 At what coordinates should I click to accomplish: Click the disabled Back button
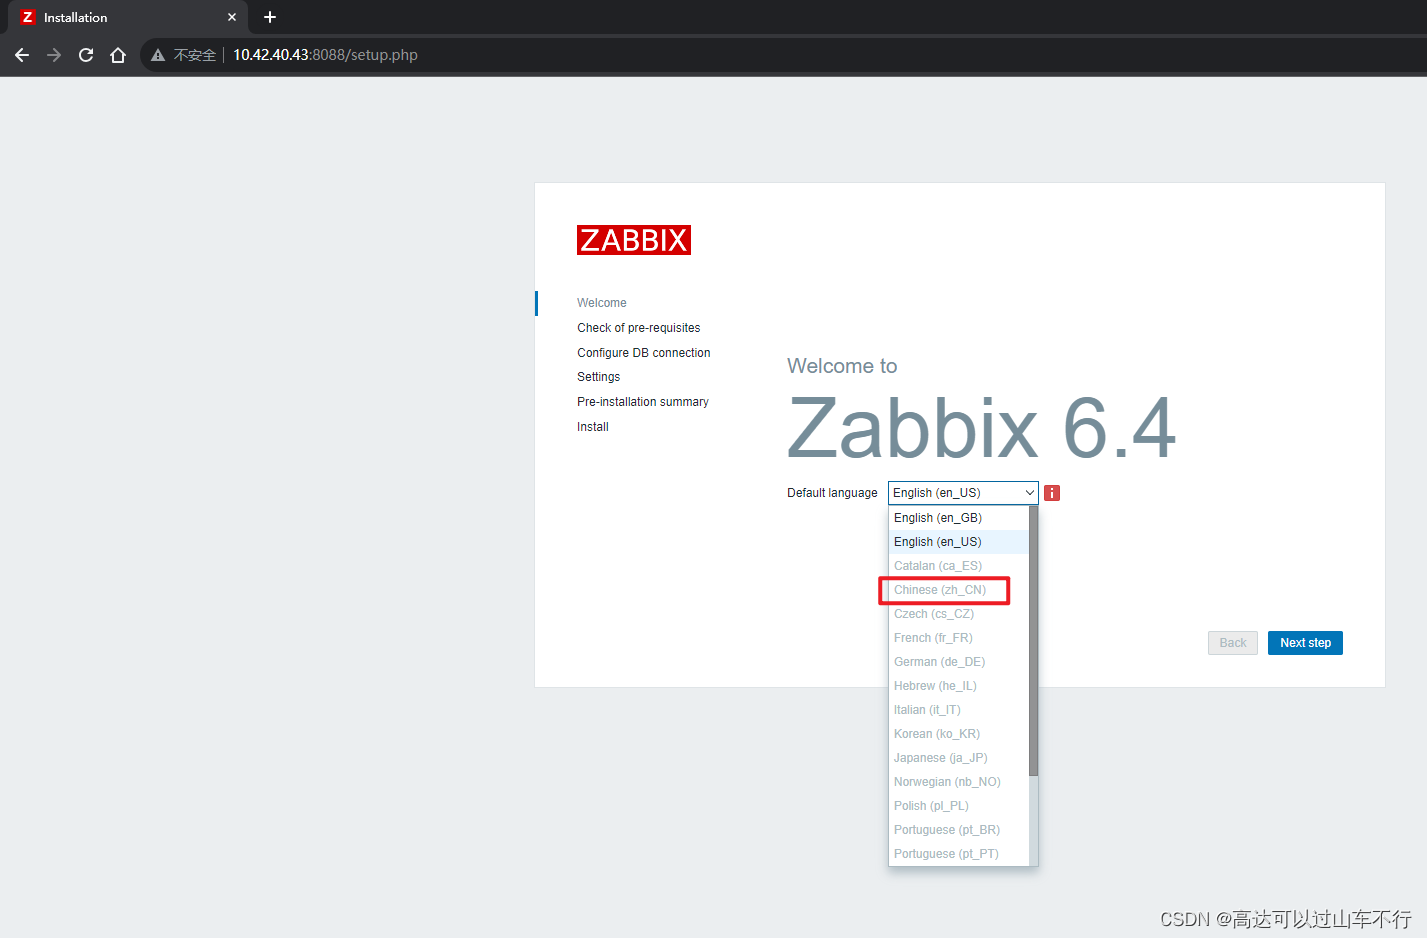tap(1233, 643)
